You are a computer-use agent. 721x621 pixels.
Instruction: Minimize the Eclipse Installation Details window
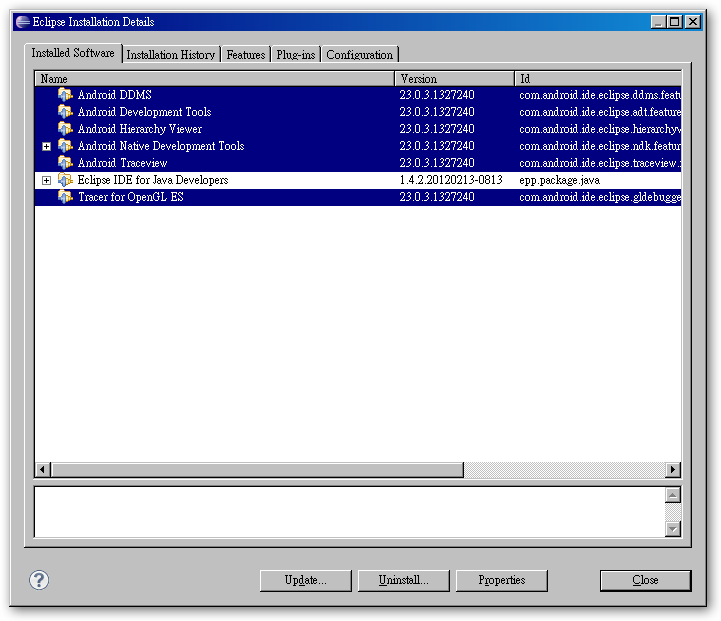(658, 22)
